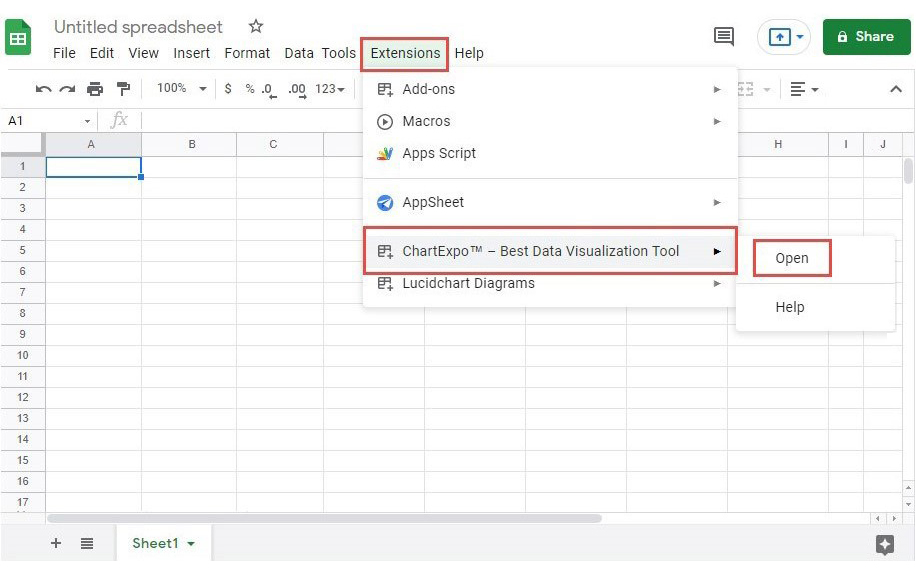Screen dimensions: 916x574
Task: Click the AppSheet paper plane icon
Action: pos(384,203)
